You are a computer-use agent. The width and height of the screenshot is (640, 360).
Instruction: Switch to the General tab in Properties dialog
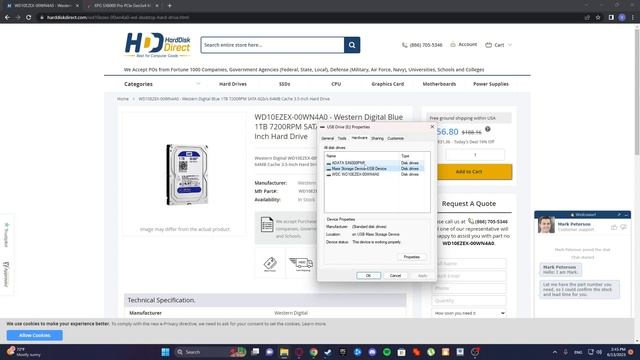click(x=328, y=138)
